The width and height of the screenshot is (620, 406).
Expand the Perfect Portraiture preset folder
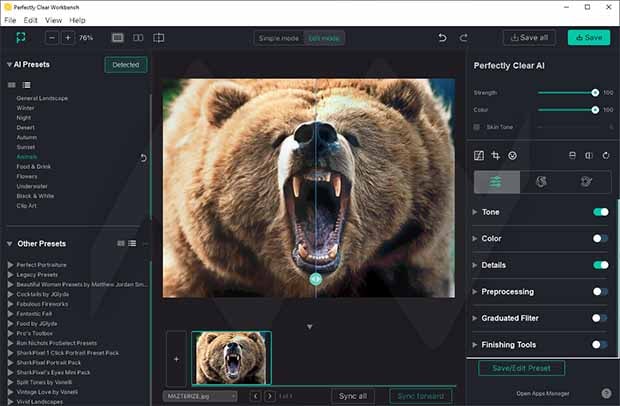10,264
